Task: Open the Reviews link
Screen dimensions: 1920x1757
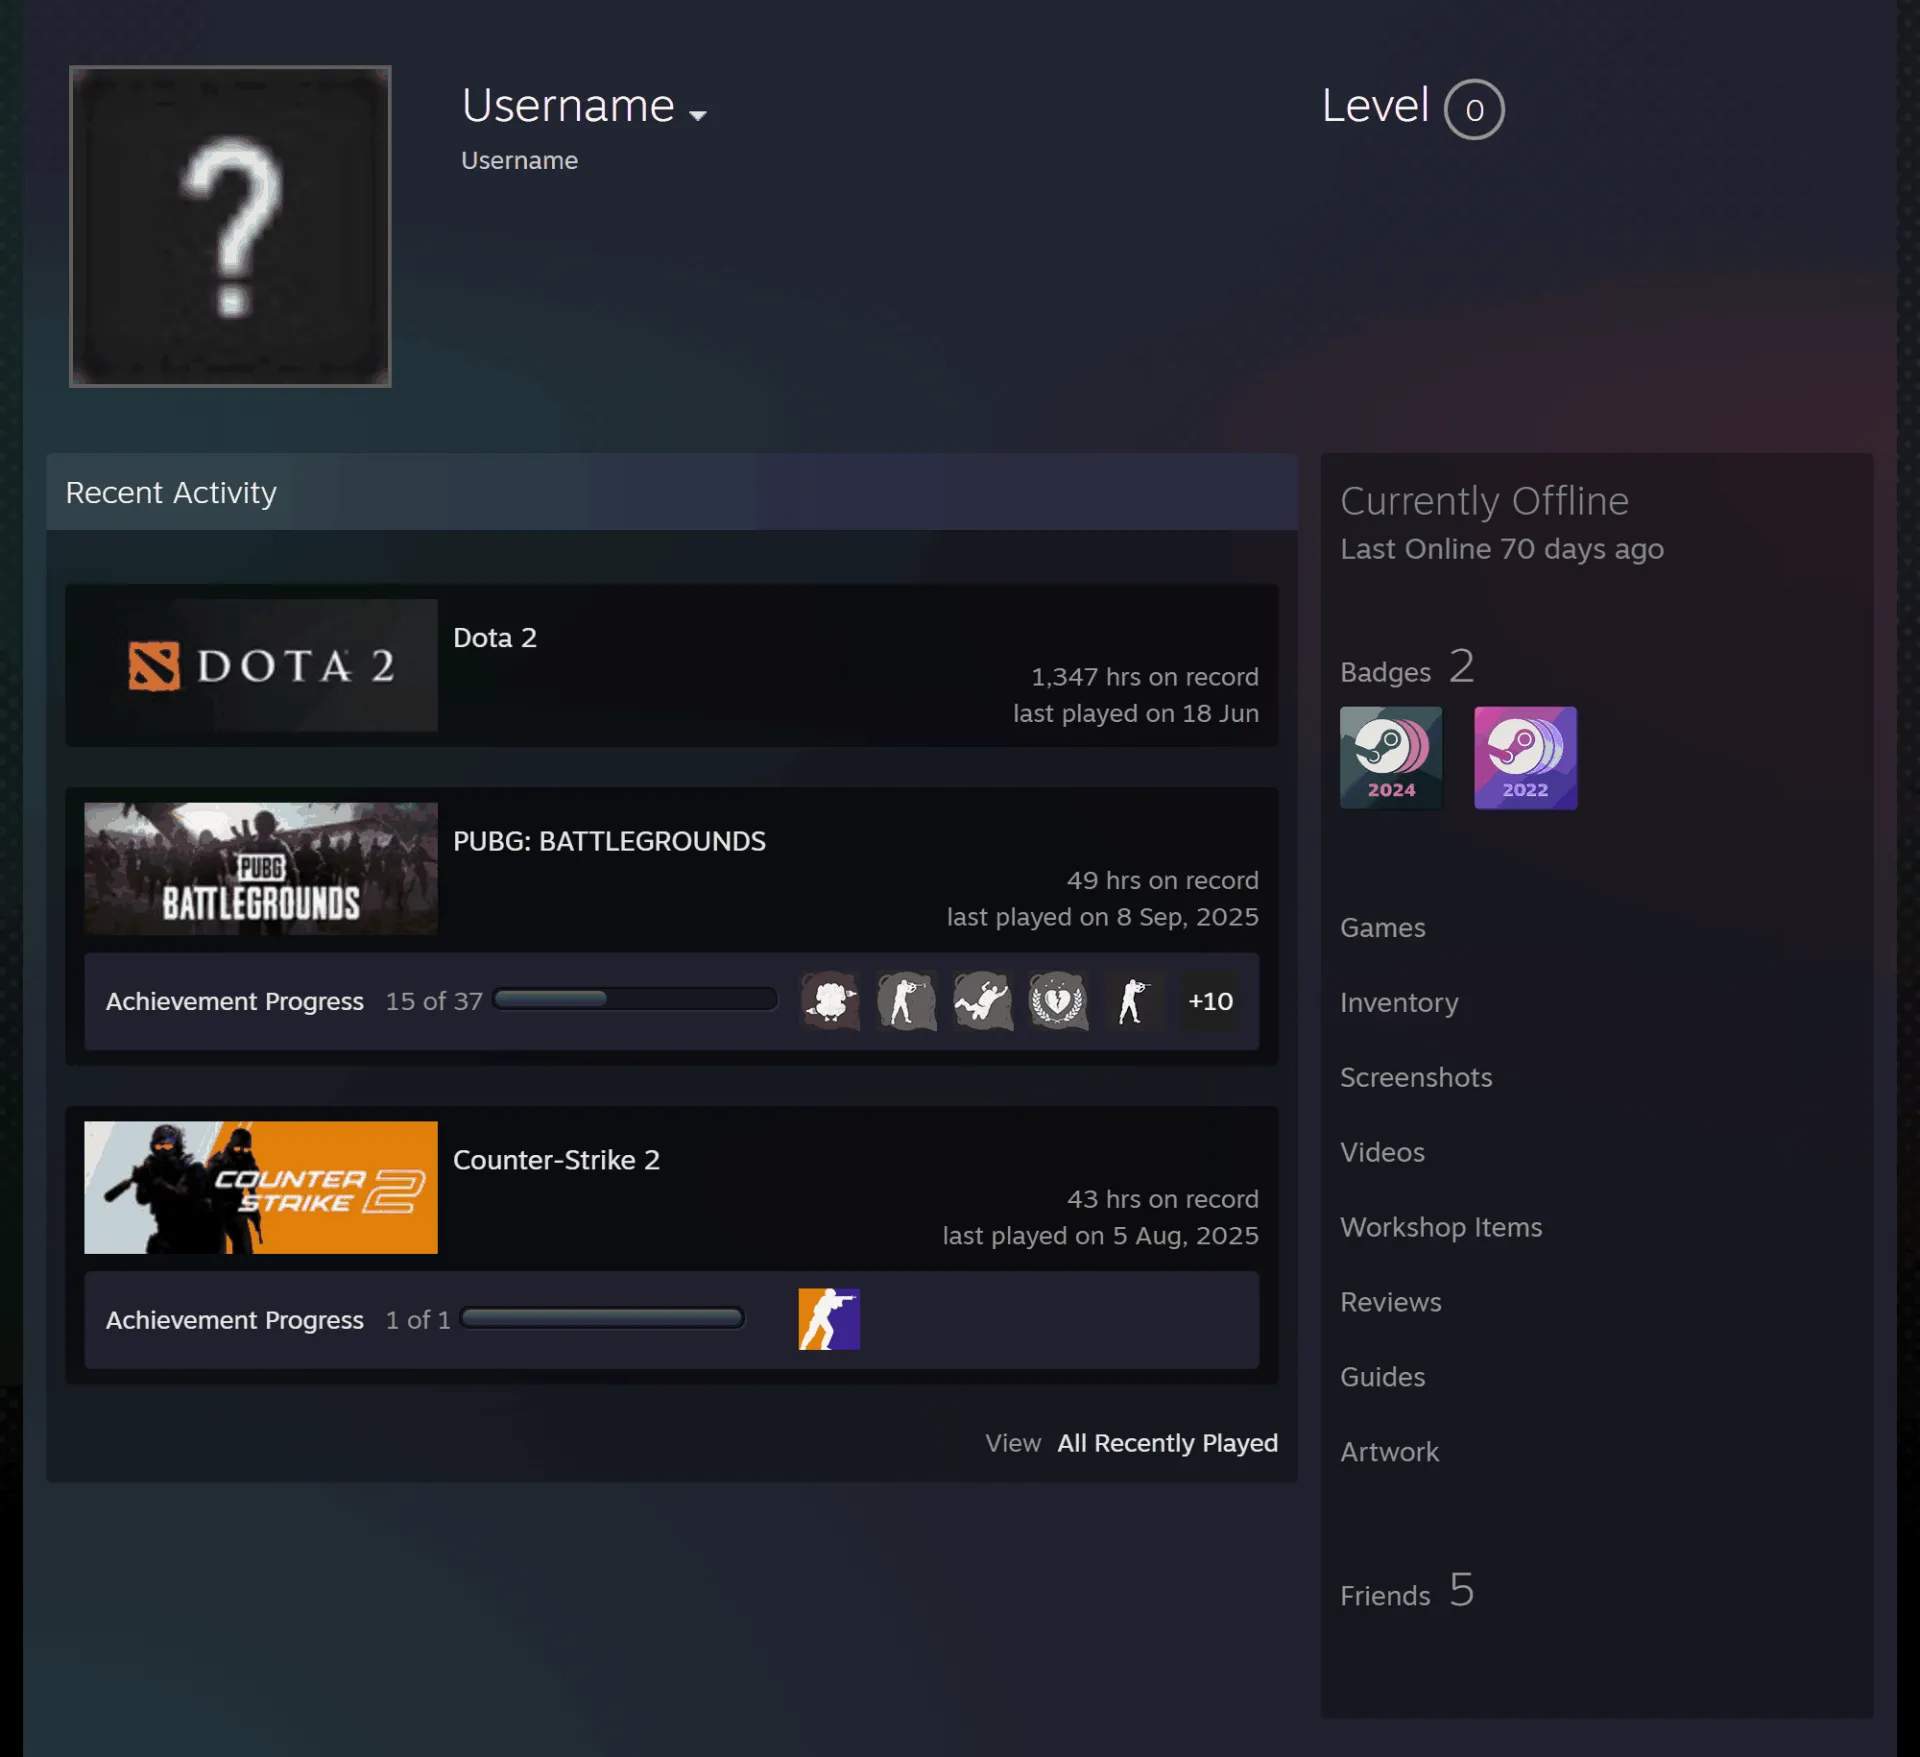Action: 1390,1303
